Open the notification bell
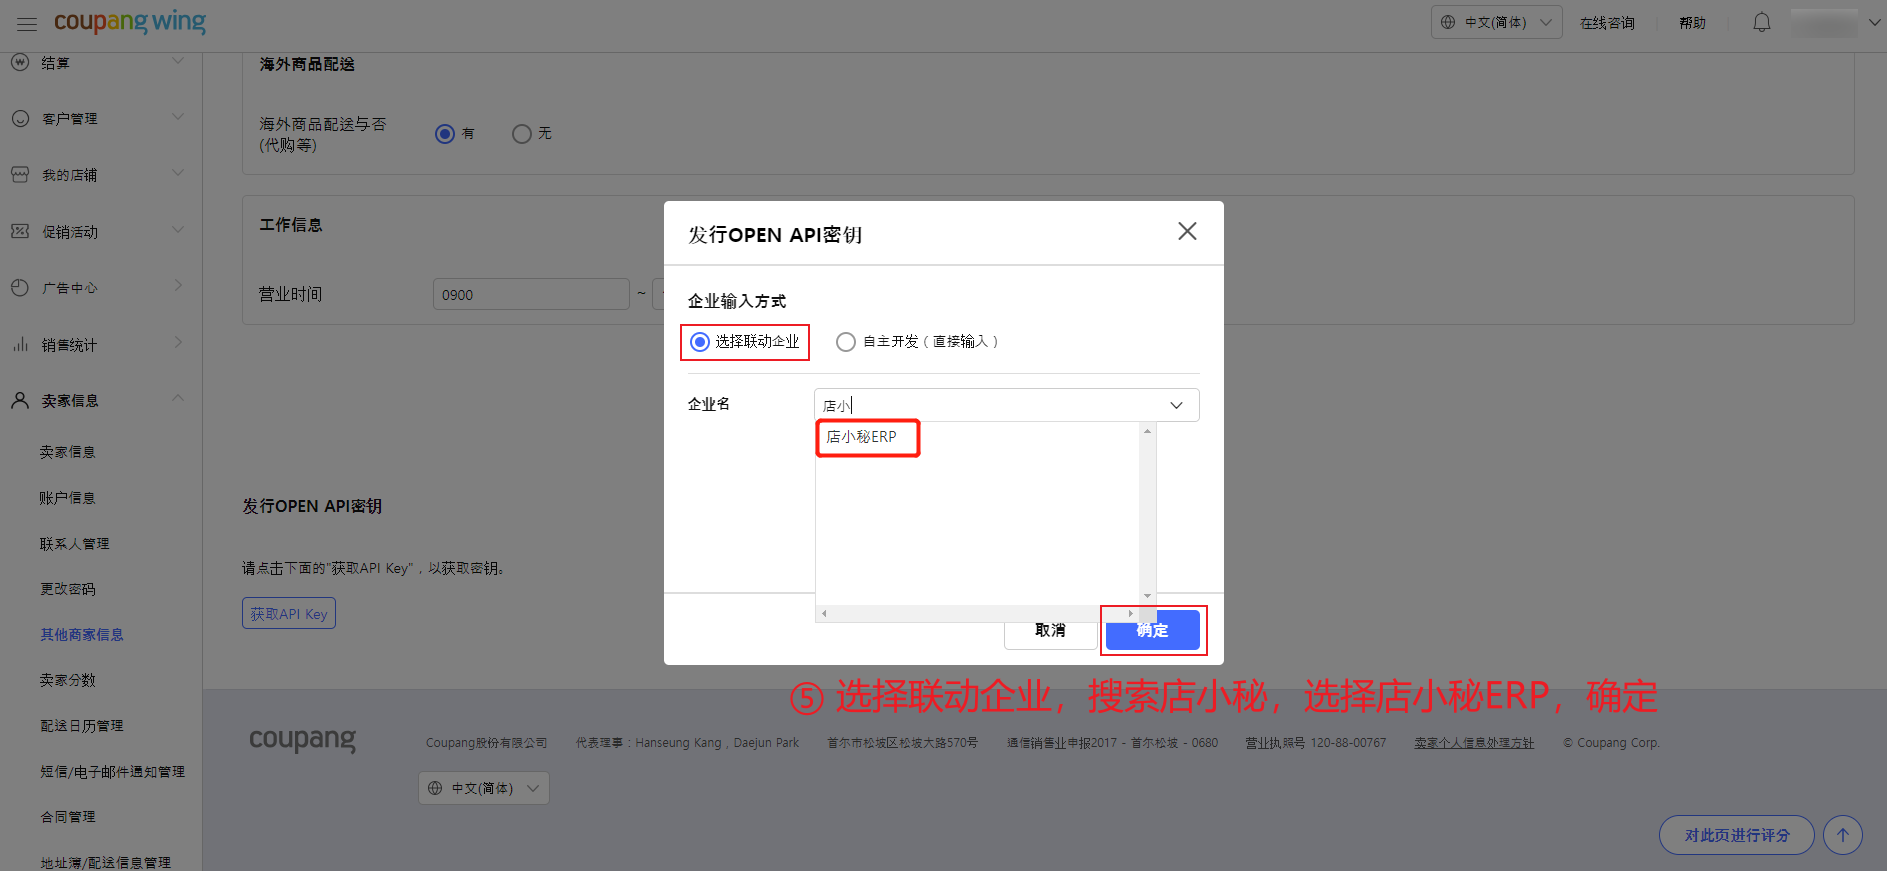This screenshot has width=1887, height=871. (1762, 22)
